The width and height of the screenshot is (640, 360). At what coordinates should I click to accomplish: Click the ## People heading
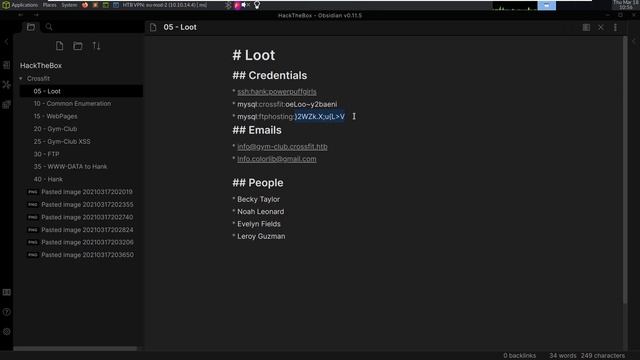(258, 183)
